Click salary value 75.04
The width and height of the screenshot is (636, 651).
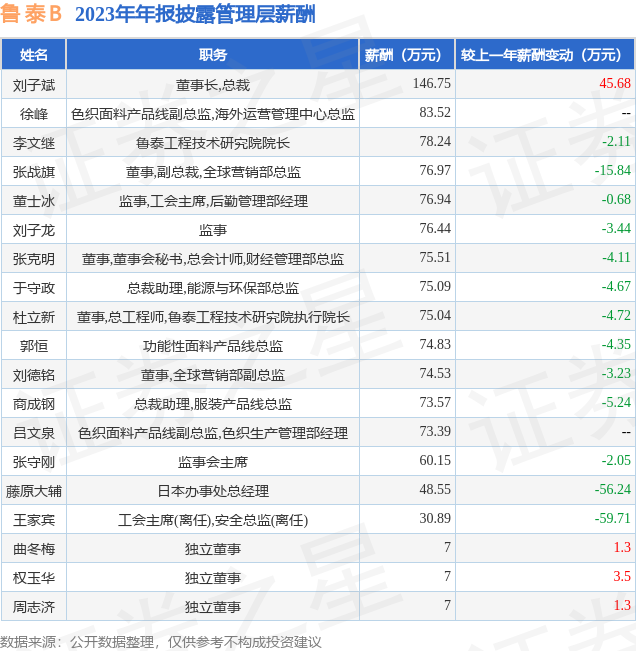point(435,316)
